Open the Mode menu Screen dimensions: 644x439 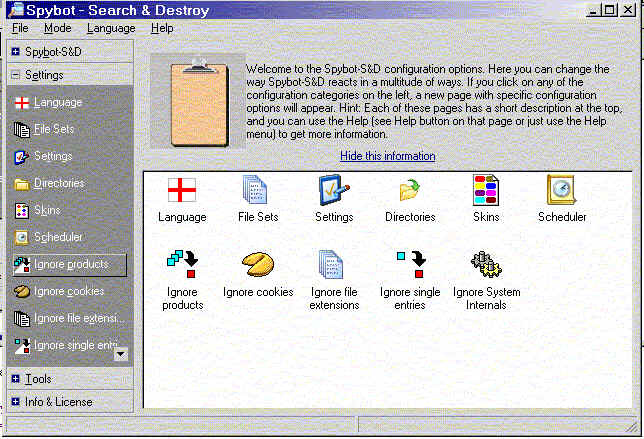tap(58, 28)
